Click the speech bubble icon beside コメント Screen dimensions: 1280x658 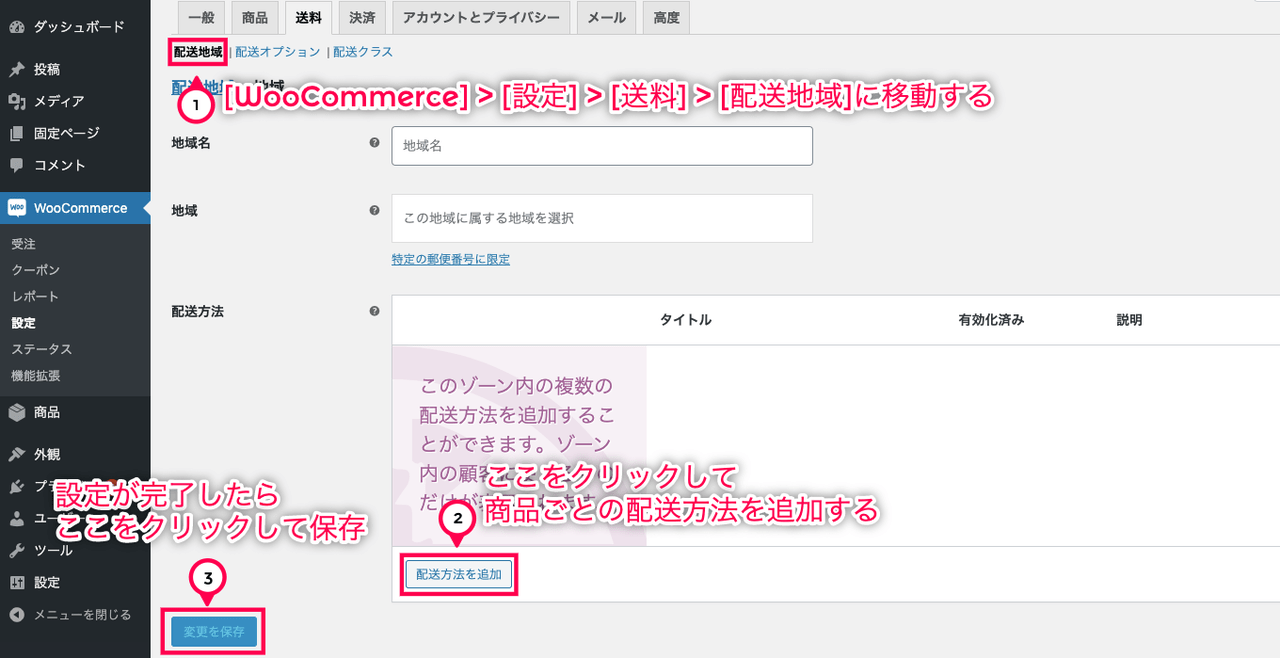click(x=16, y=165)
